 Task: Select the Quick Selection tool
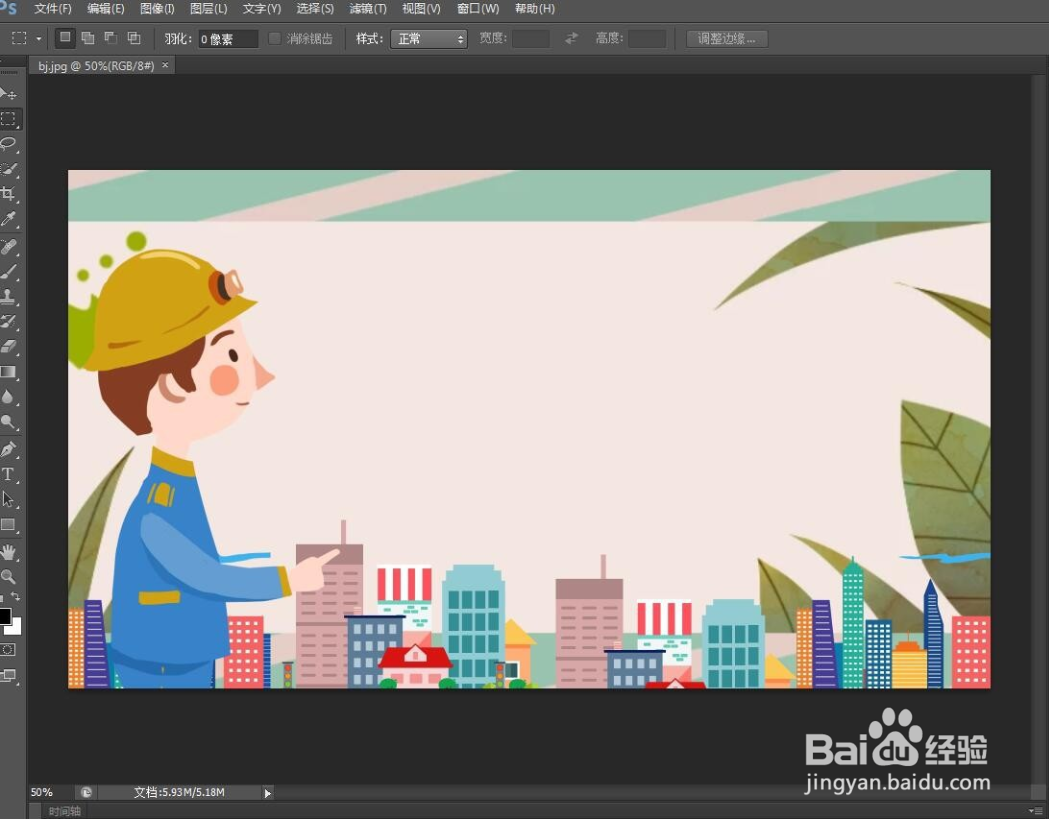coord(9,169)
